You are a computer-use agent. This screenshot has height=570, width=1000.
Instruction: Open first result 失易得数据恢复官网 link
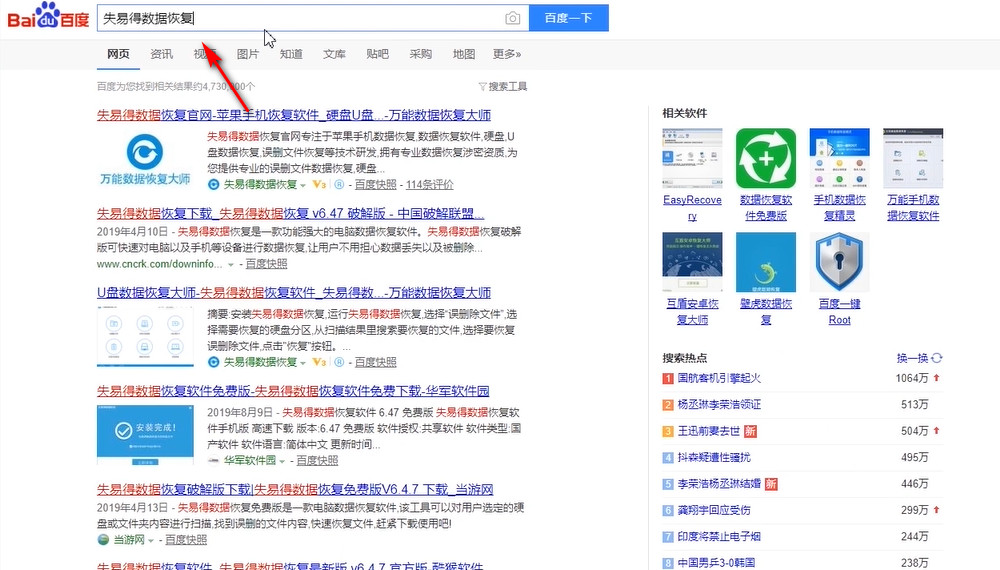pyautogui.click(x=294, y=115)
